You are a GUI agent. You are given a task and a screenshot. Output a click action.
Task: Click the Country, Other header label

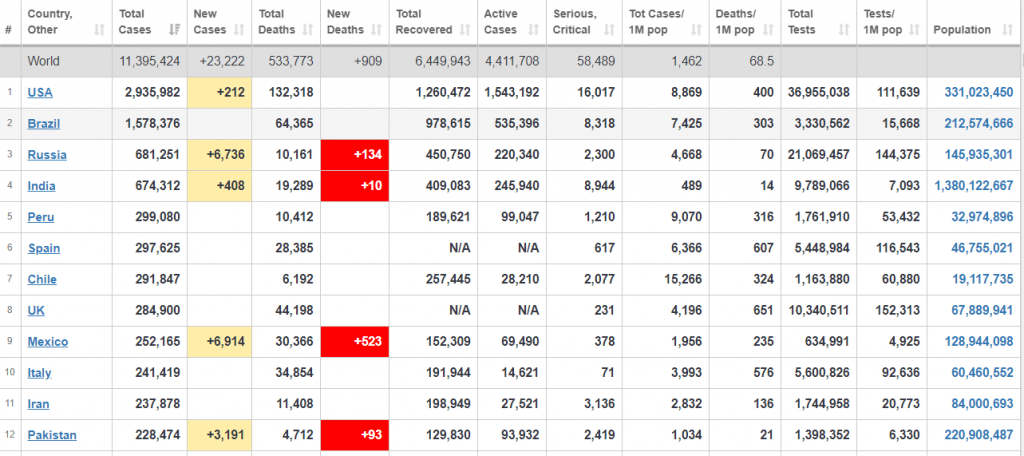coord(50,22)
